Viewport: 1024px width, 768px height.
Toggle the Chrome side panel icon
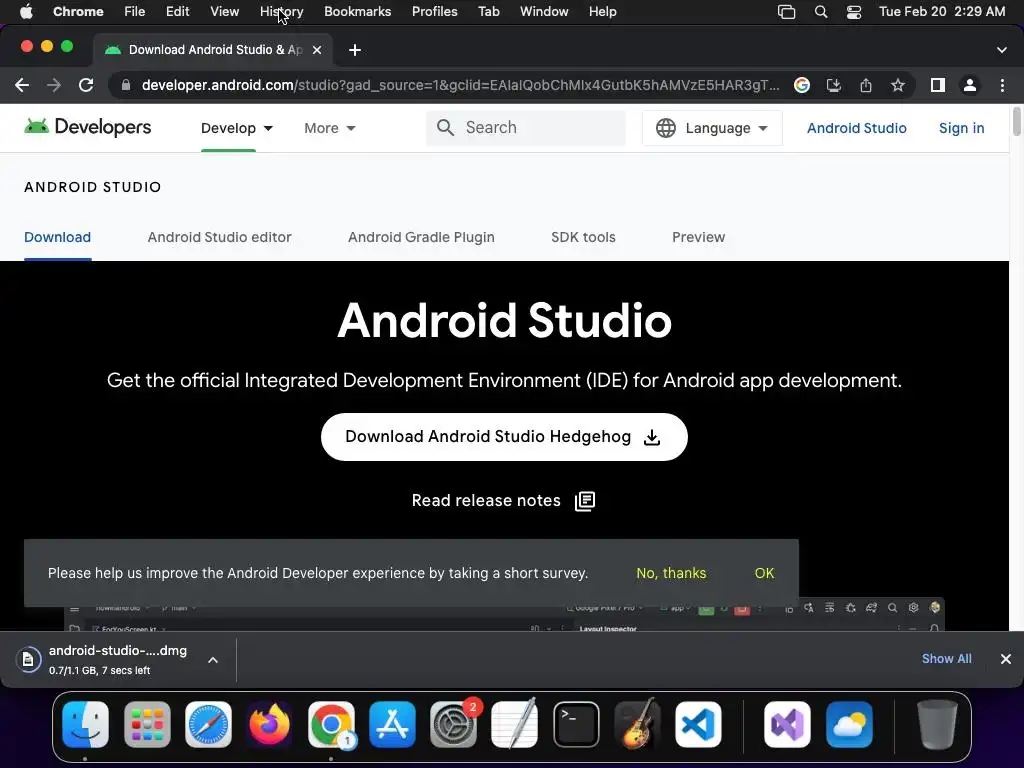pyautogui.click(x=938, y=85)
